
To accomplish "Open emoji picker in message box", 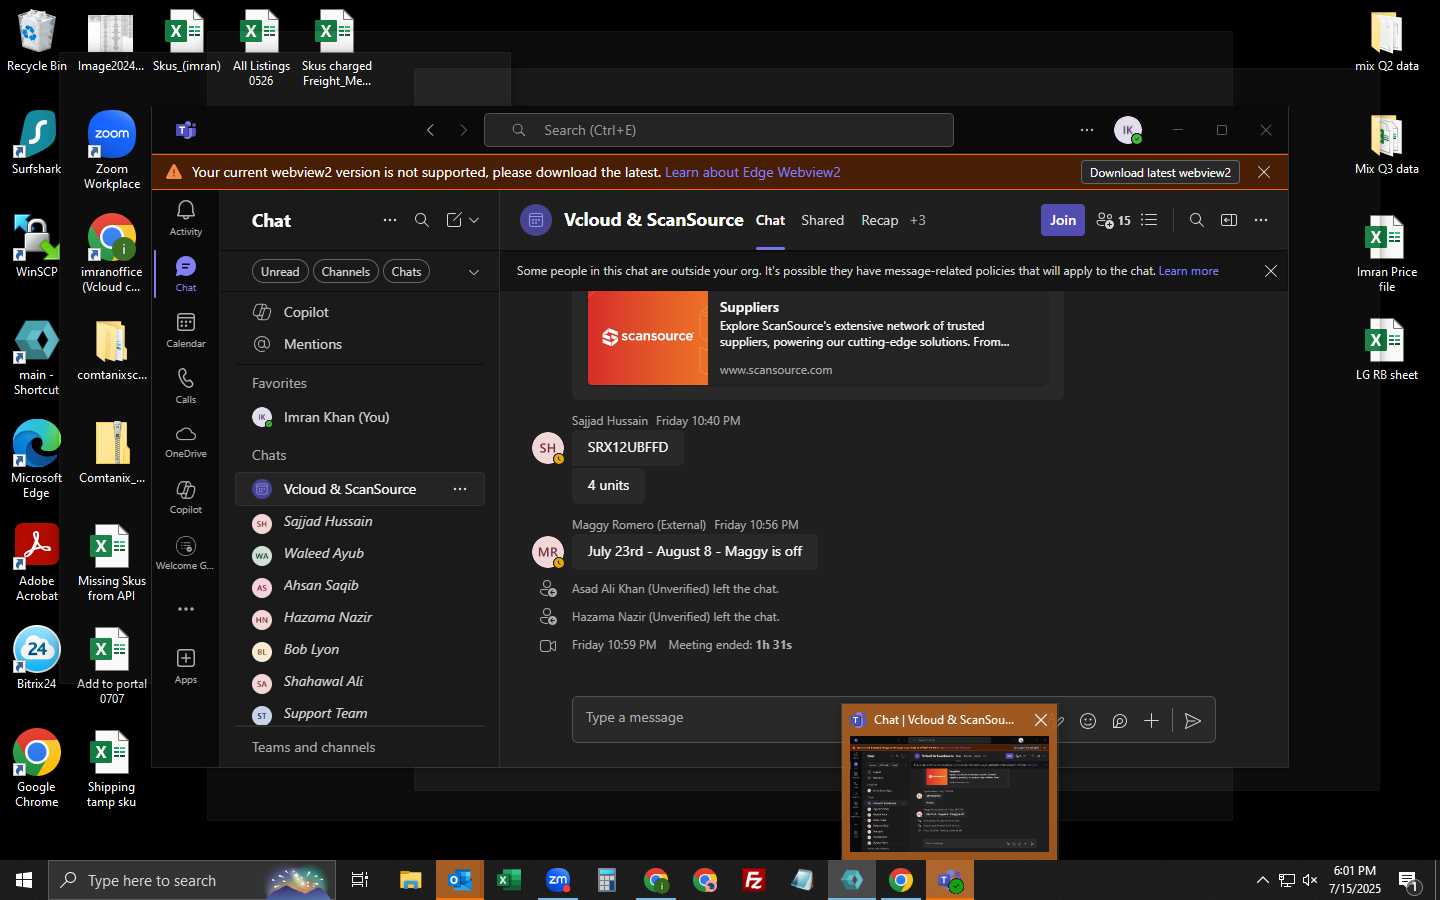I will [1088, 721].
